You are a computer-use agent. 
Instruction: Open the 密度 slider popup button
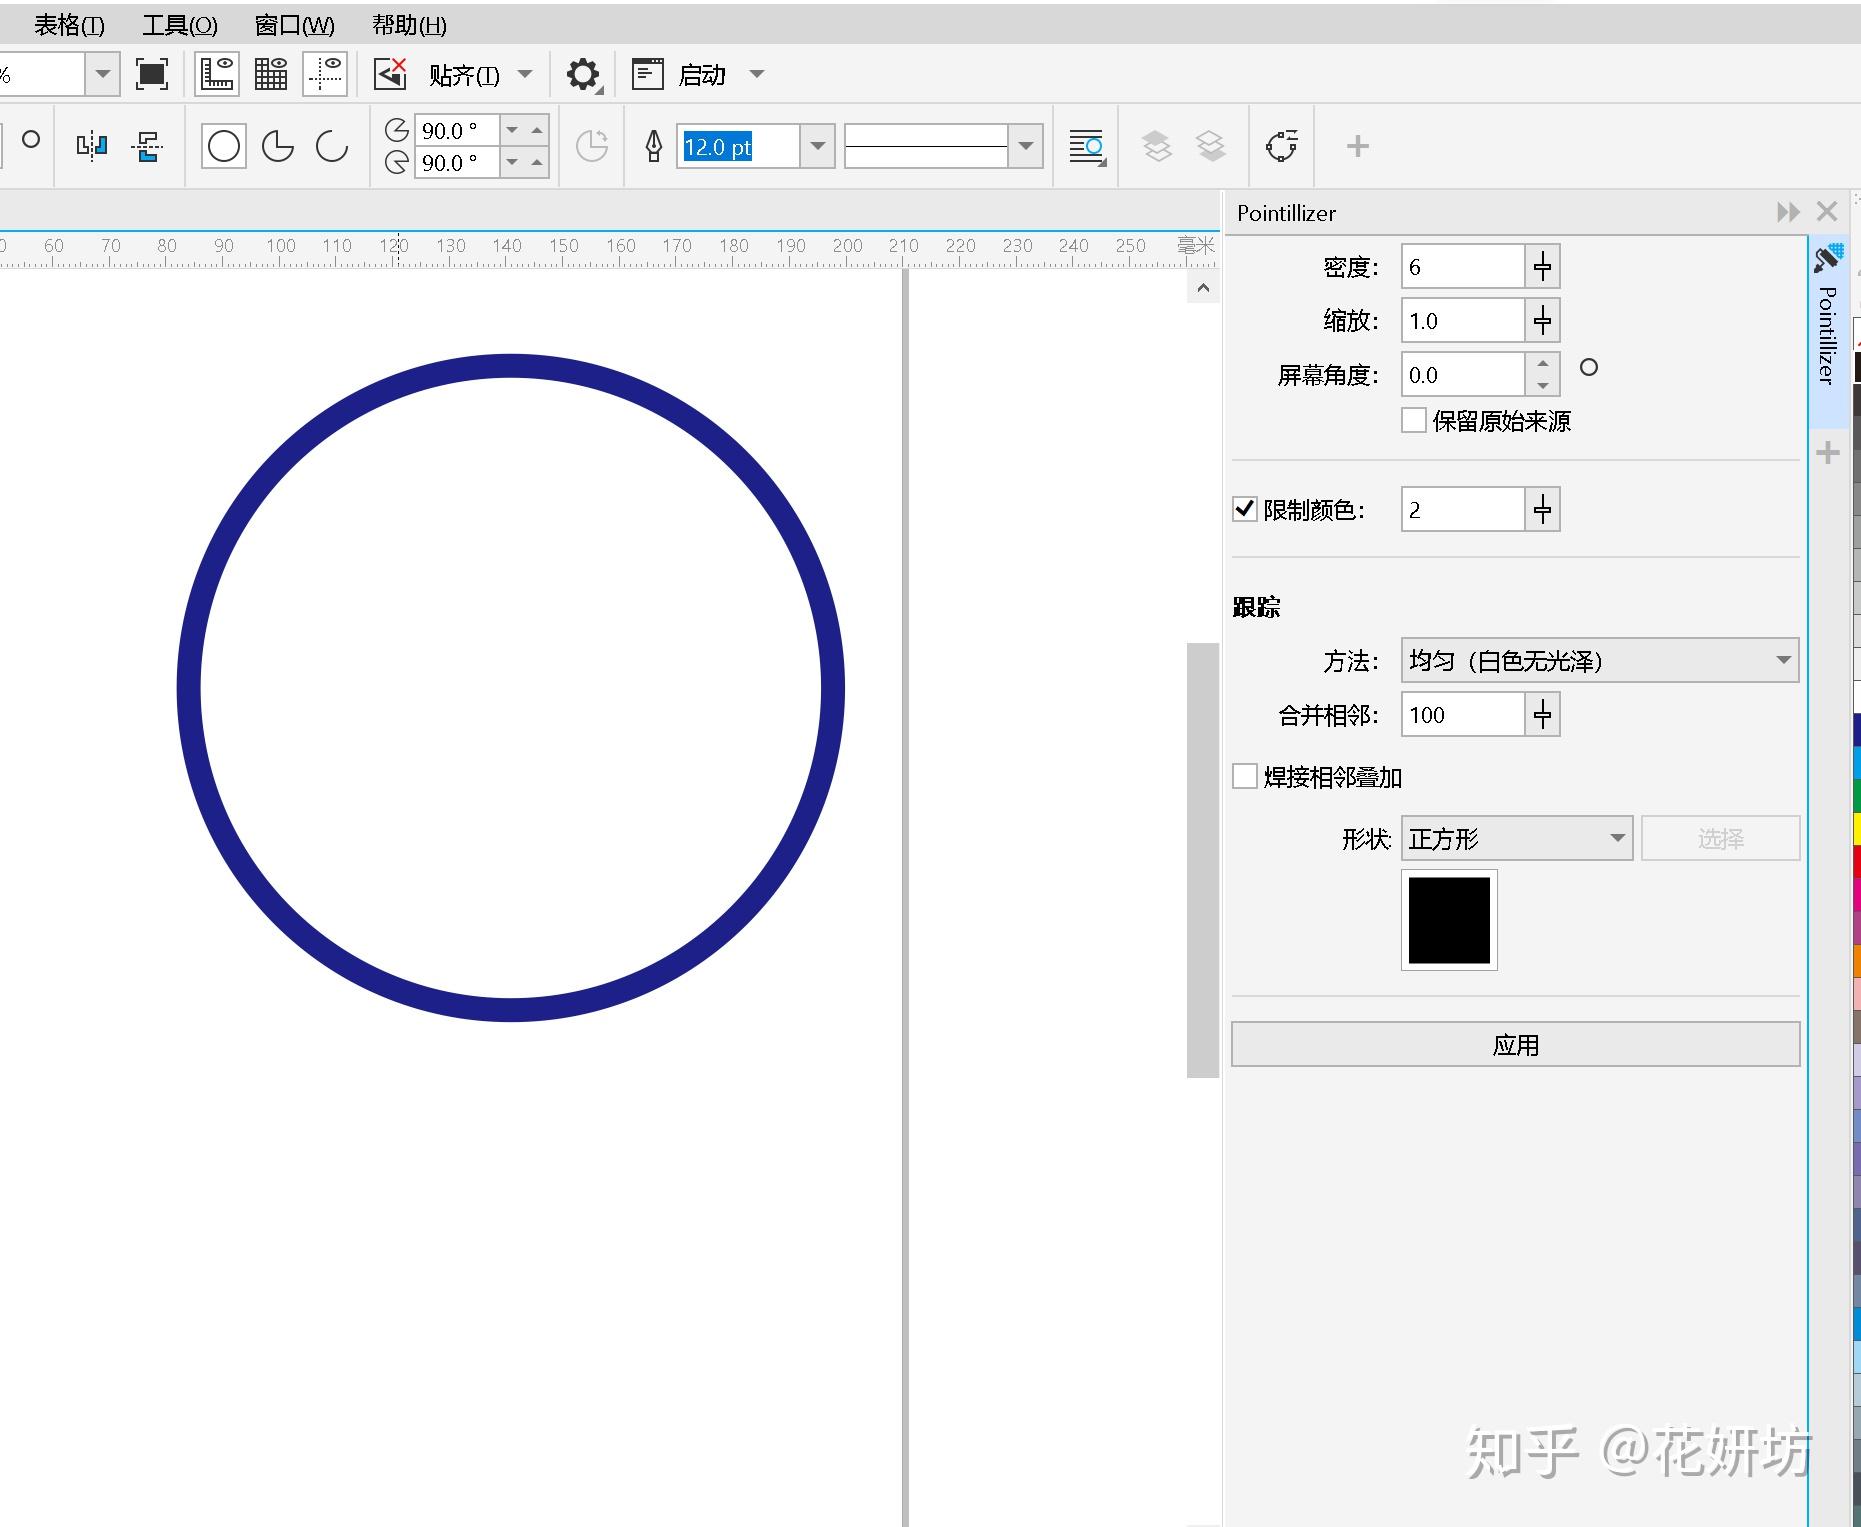pos(1542,267)
